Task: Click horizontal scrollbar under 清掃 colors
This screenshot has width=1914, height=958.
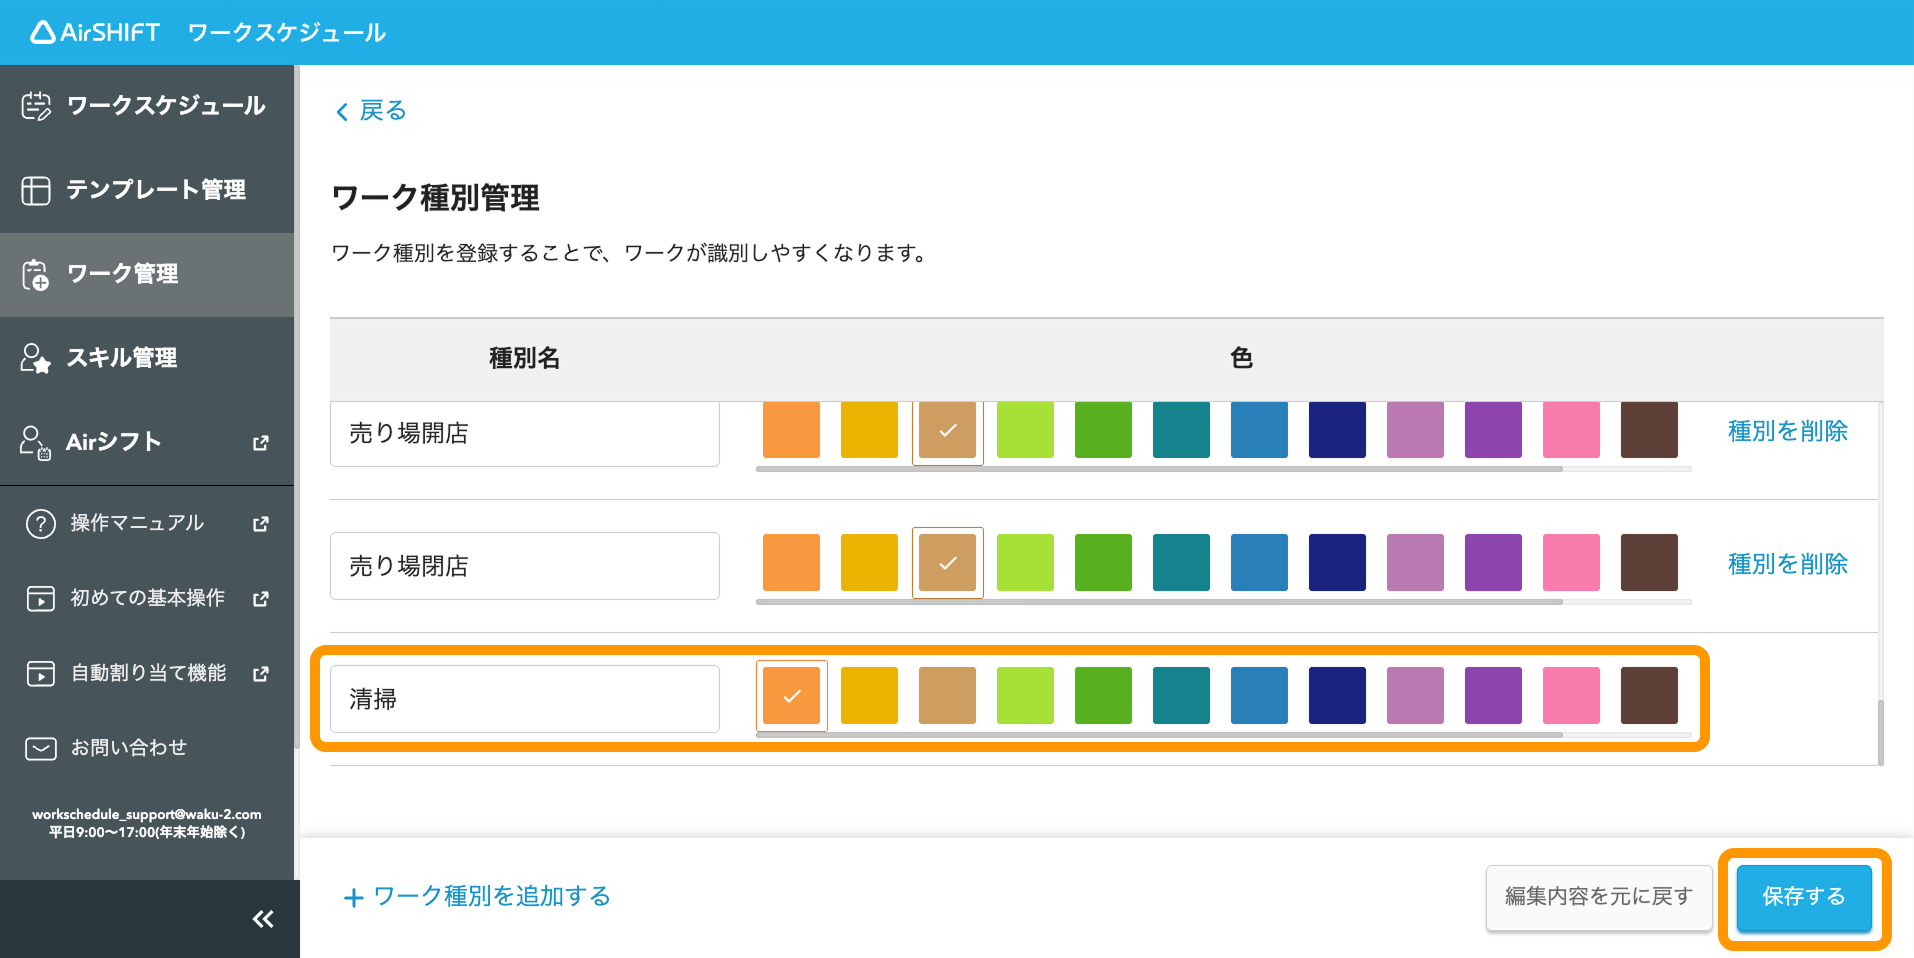Action: point(1160,735)
